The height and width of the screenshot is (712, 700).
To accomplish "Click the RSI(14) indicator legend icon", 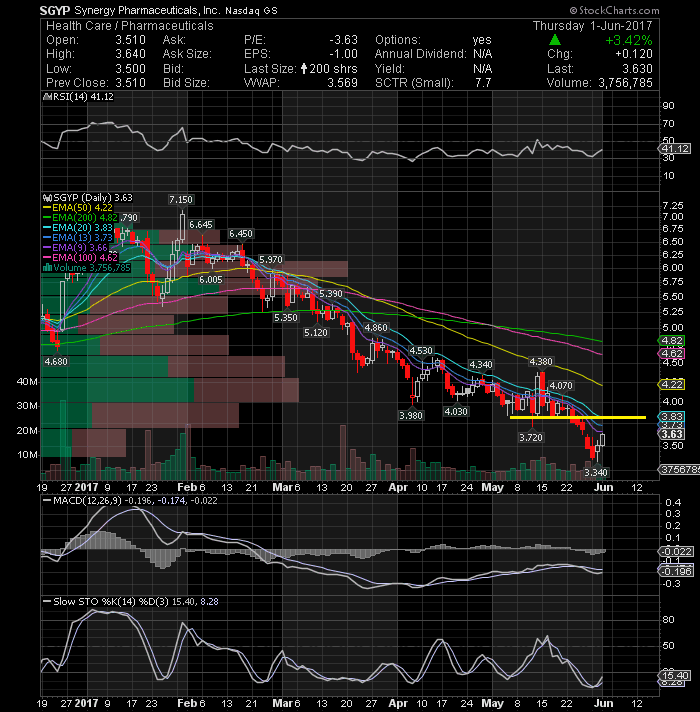I will pyautogui.click(x=45, y=97).
